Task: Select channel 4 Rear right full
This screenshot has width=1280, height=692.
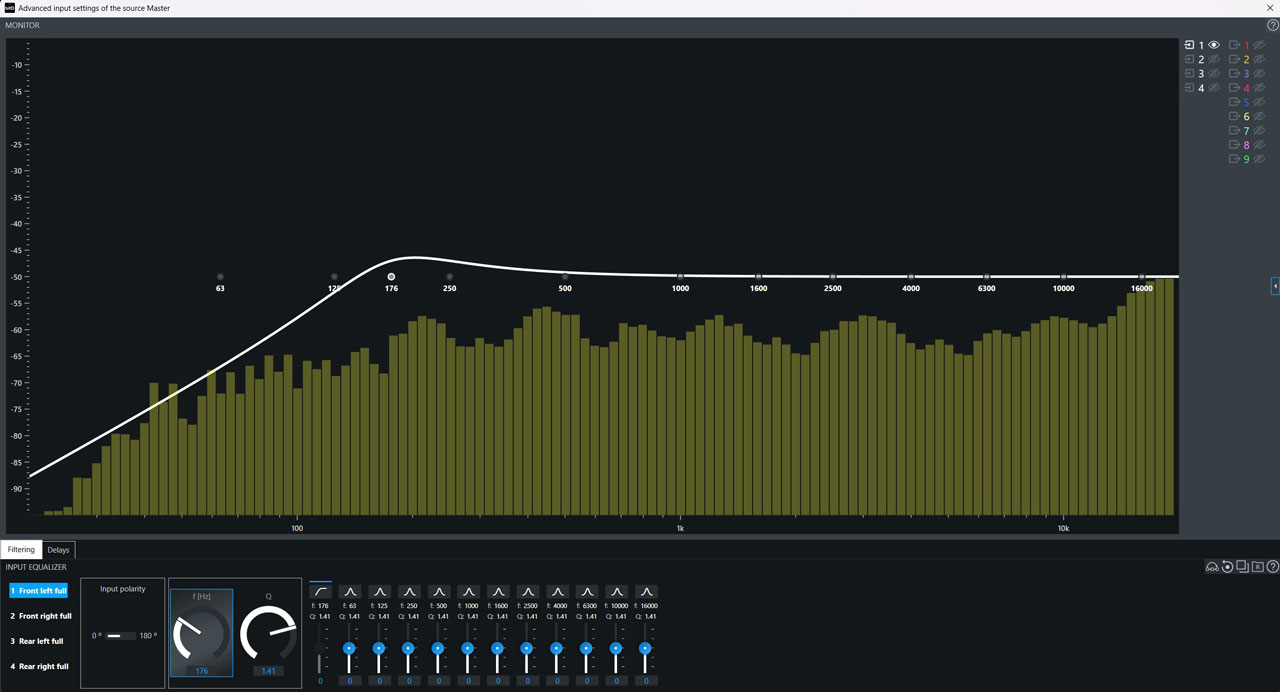Action: tap(40, 666)
